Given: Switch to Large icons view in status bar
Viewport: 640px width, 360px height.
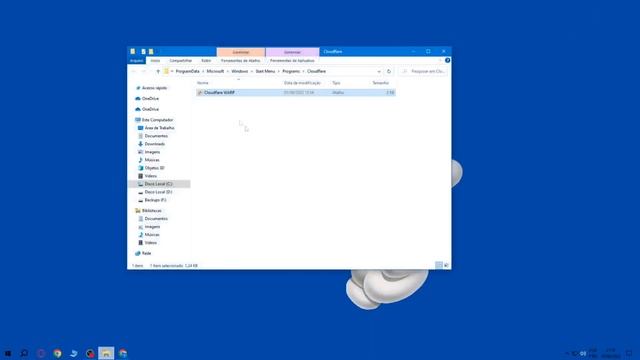Looking at the screenshot, I should [446, 265].
